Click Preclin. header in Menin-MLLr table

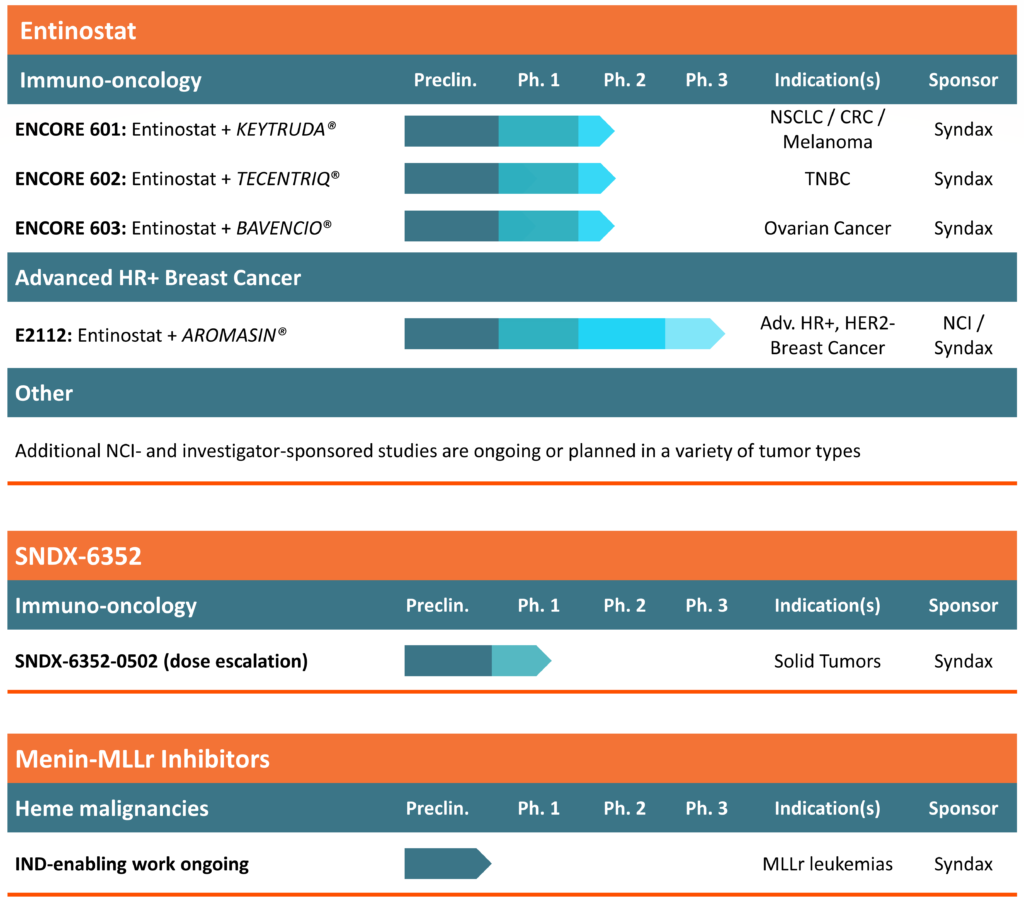pos(438,809)
